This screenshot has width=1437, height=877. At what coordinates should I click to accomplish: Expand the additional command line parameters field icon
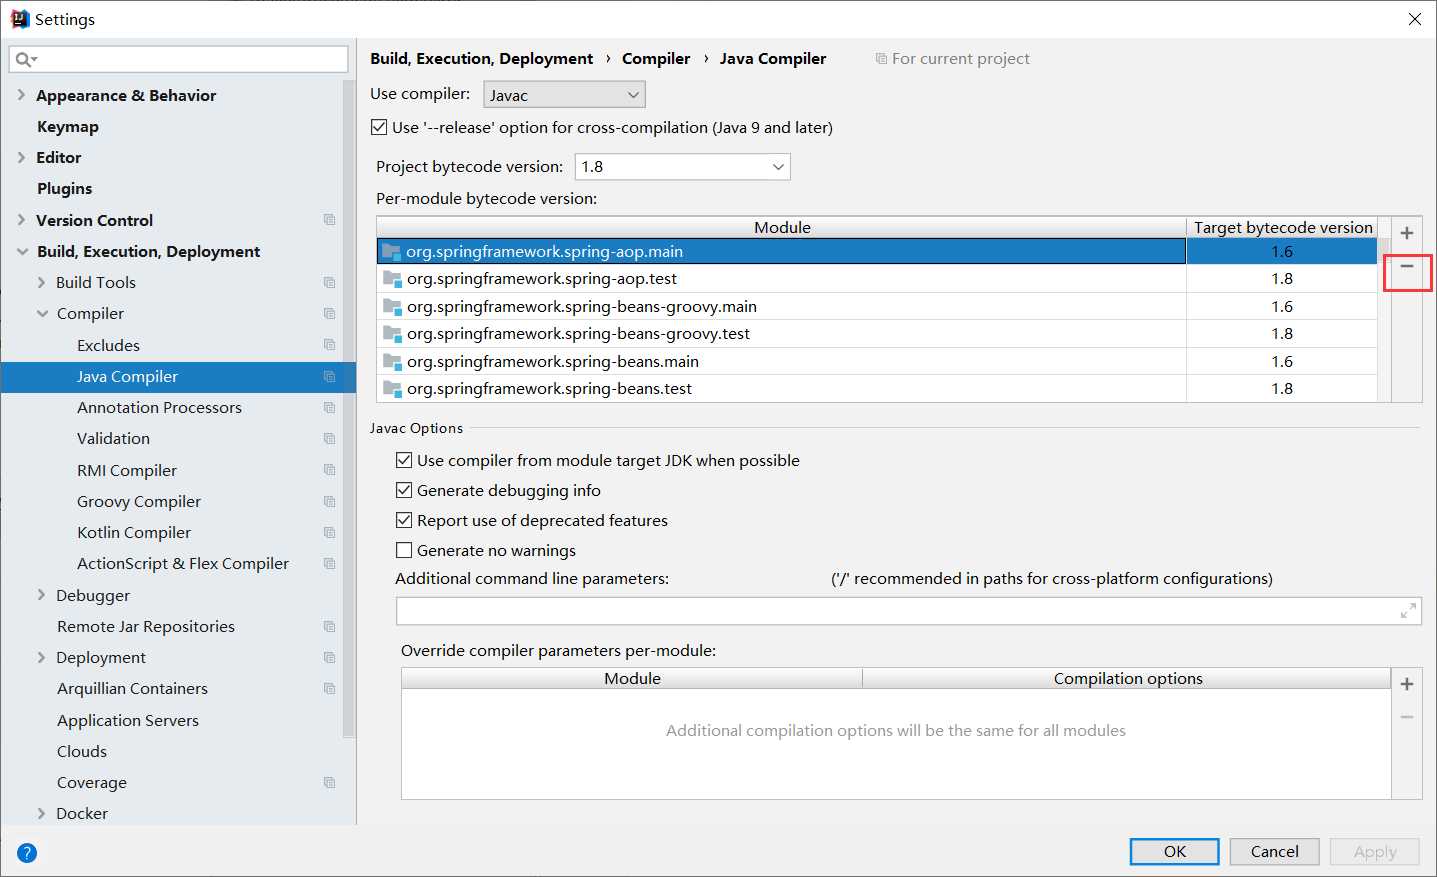(x=1408, y=610)
